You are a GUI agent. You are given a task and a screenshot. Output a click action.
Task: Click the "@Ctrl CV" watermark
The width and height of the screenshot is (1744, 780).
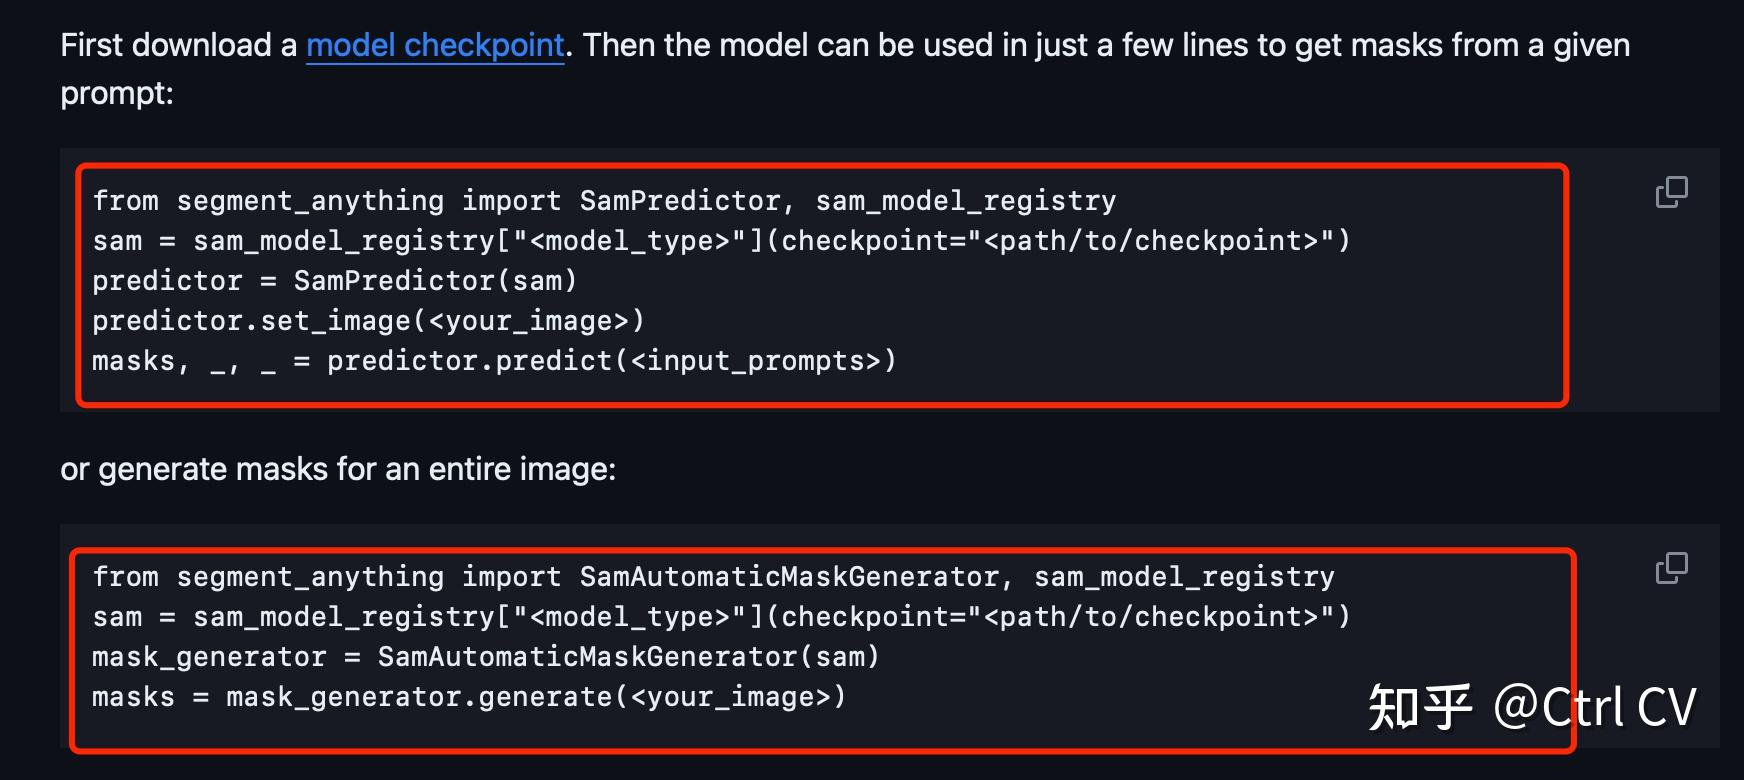1594,708
